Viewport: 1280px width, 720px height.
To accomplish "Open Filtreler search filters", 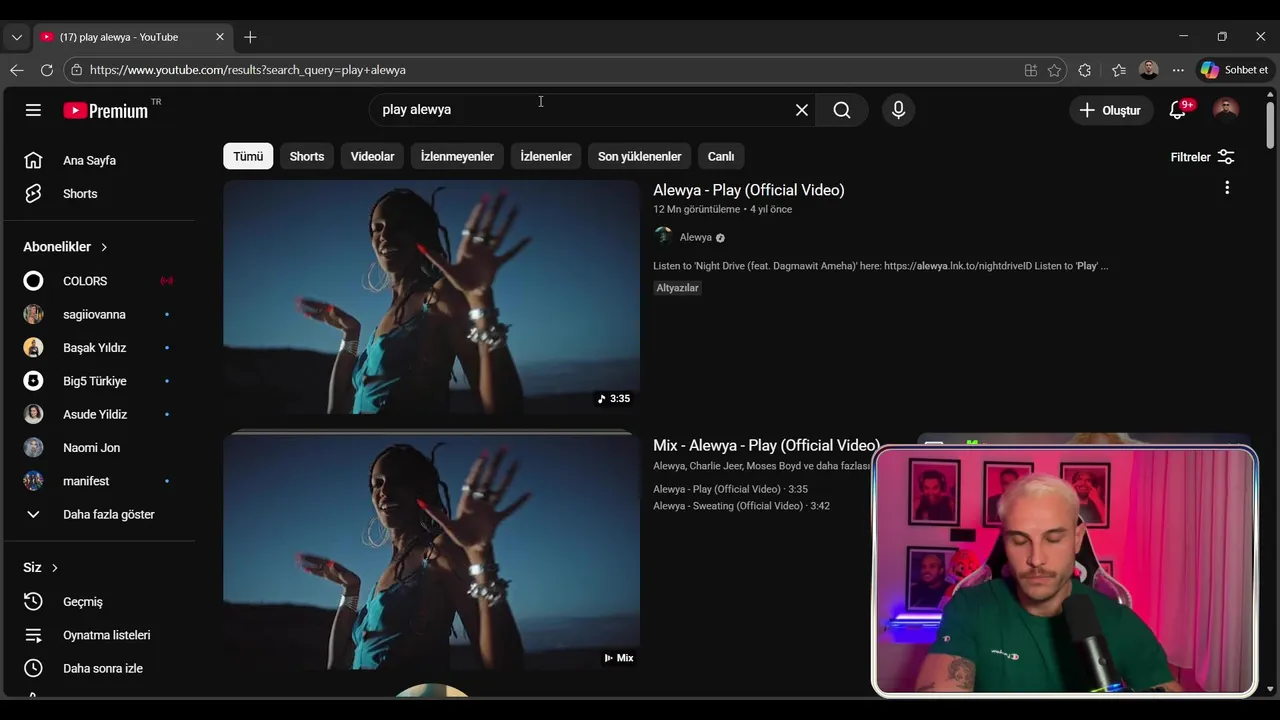I will [x=1203, y=157].
